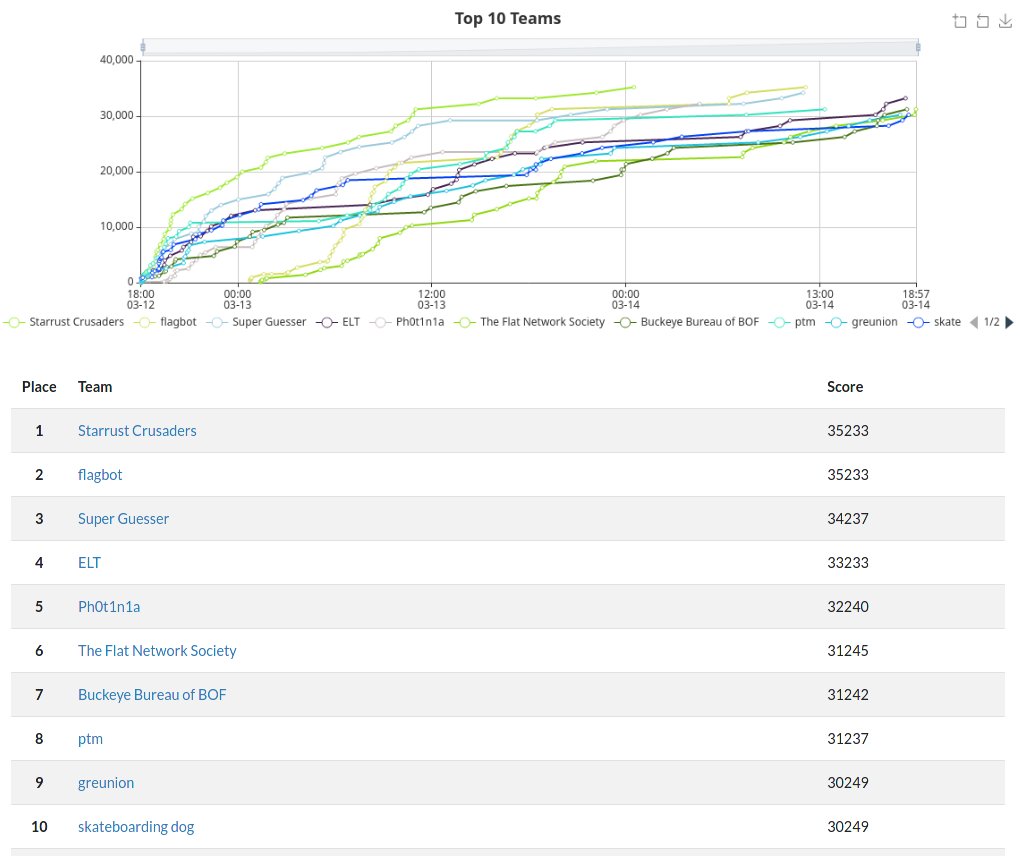This screenshot has width=1020, height=856.
Task: Go to next legend page arrow
Action: [x=1010, y=322]
